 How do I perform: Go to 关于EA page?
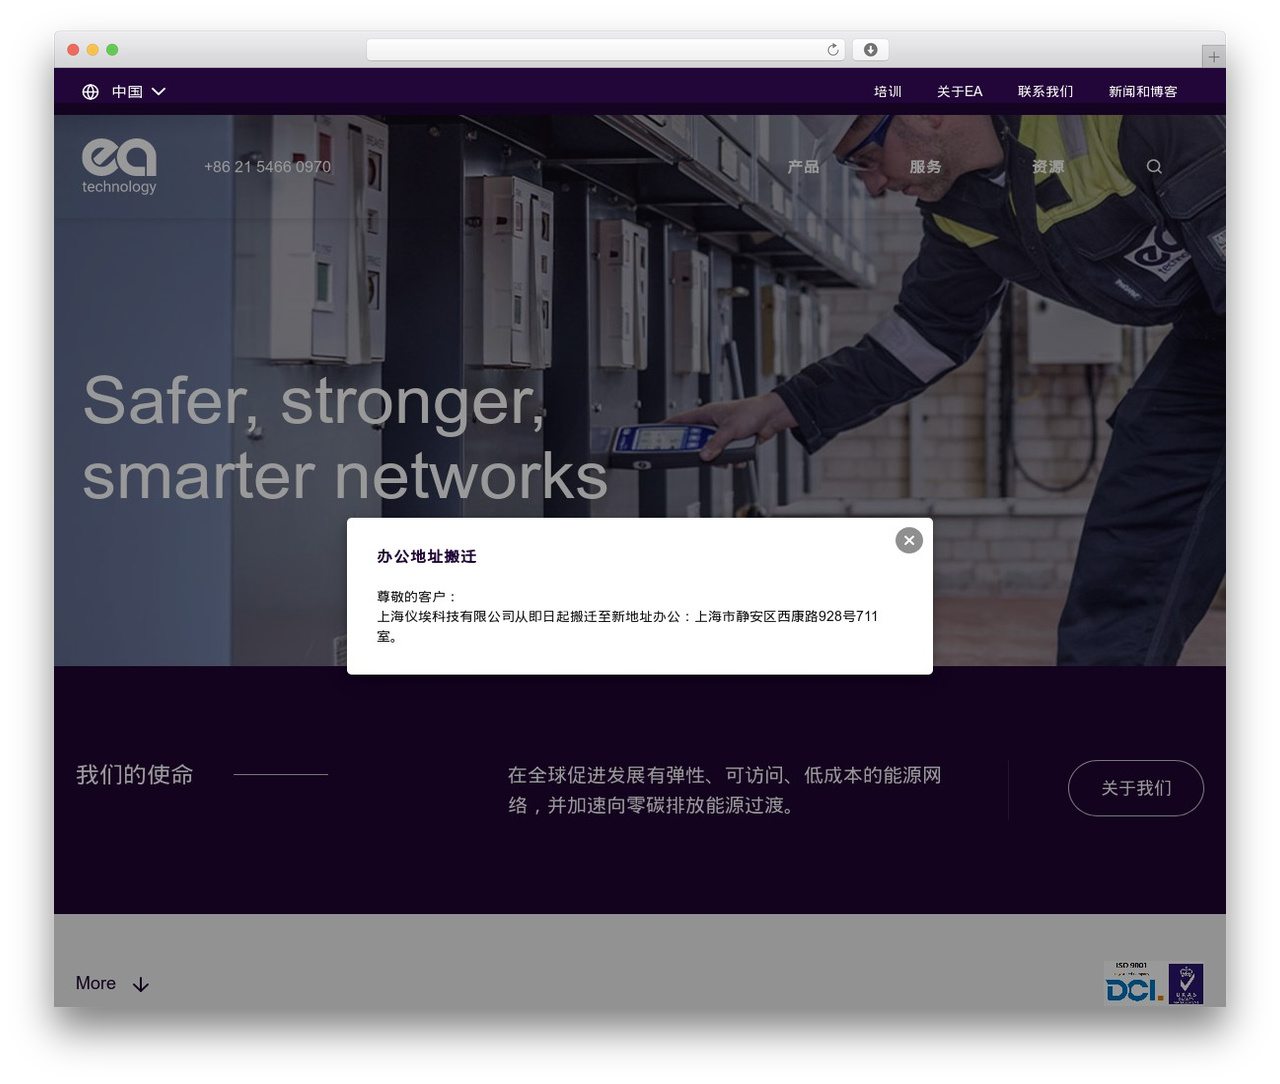(x=959, y=92)
